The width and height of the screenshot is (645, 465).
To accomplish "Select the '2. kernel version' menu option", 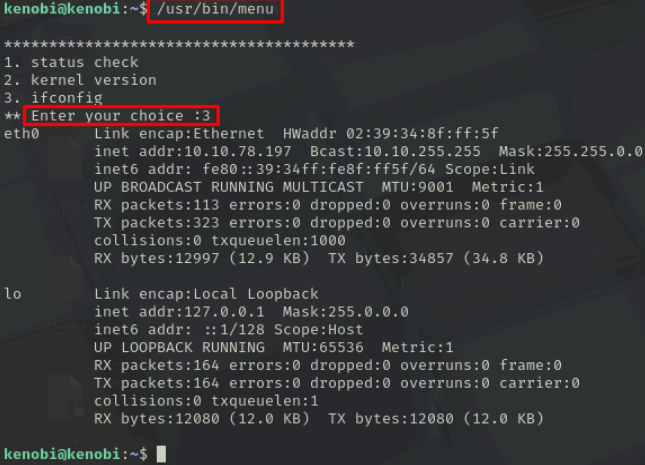I will pyautogui.click(x=80, y=80).
